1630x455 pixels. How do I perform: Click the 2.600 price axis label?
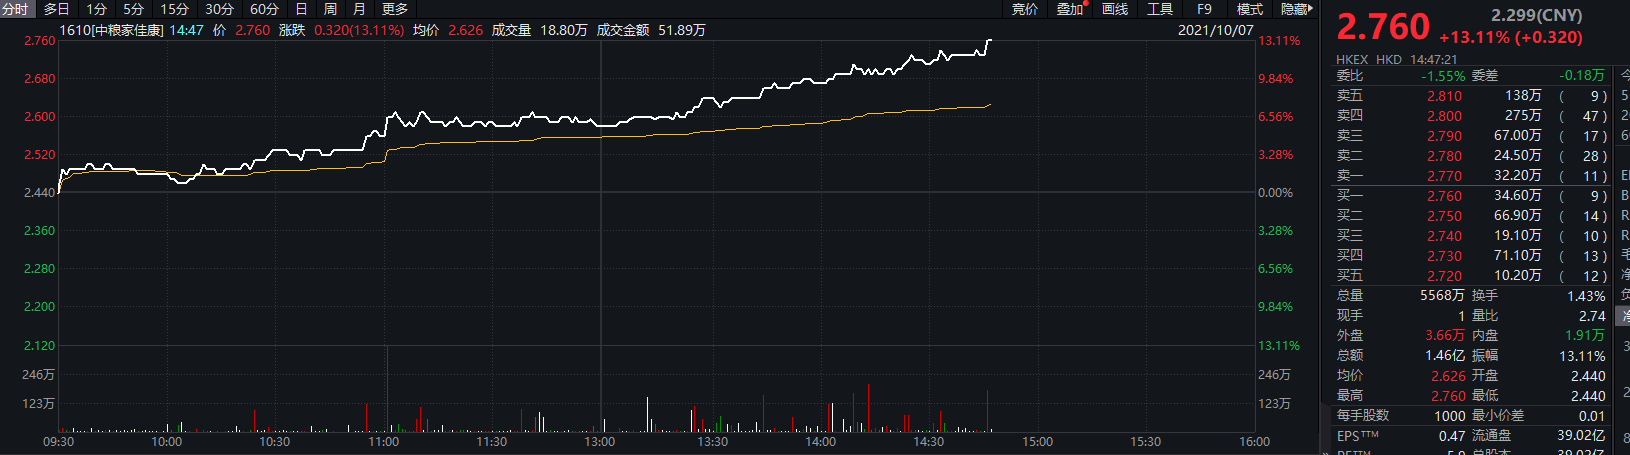tap(40, 117)
